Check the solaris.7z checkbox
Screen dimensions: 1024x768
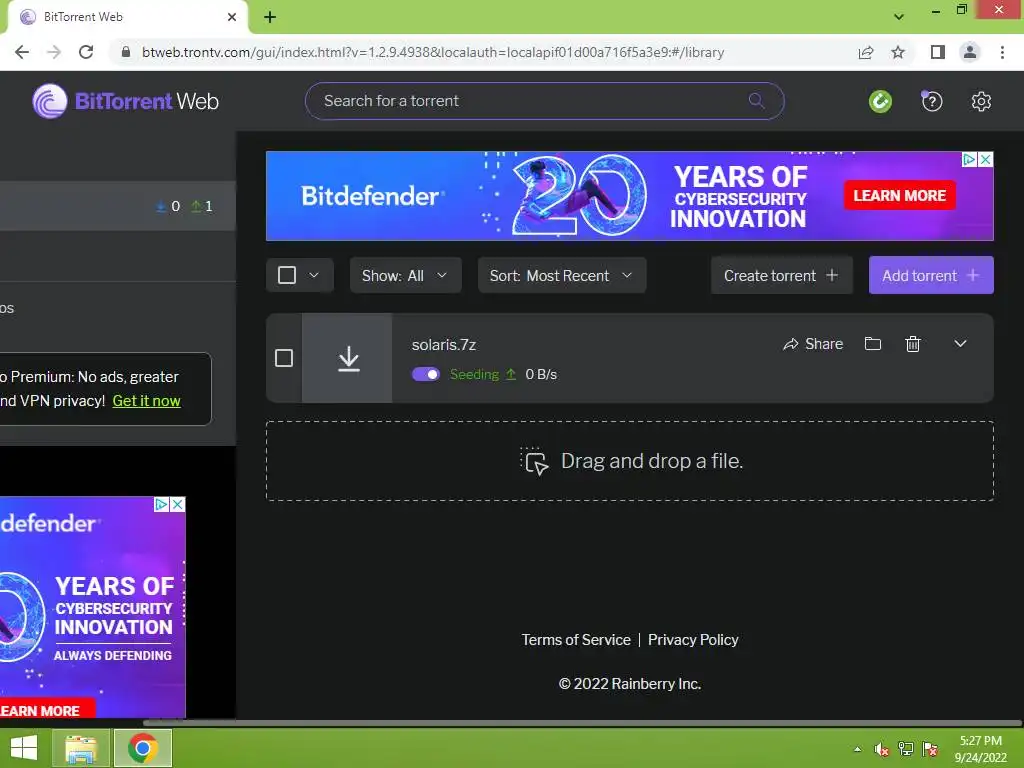point(284,358)
